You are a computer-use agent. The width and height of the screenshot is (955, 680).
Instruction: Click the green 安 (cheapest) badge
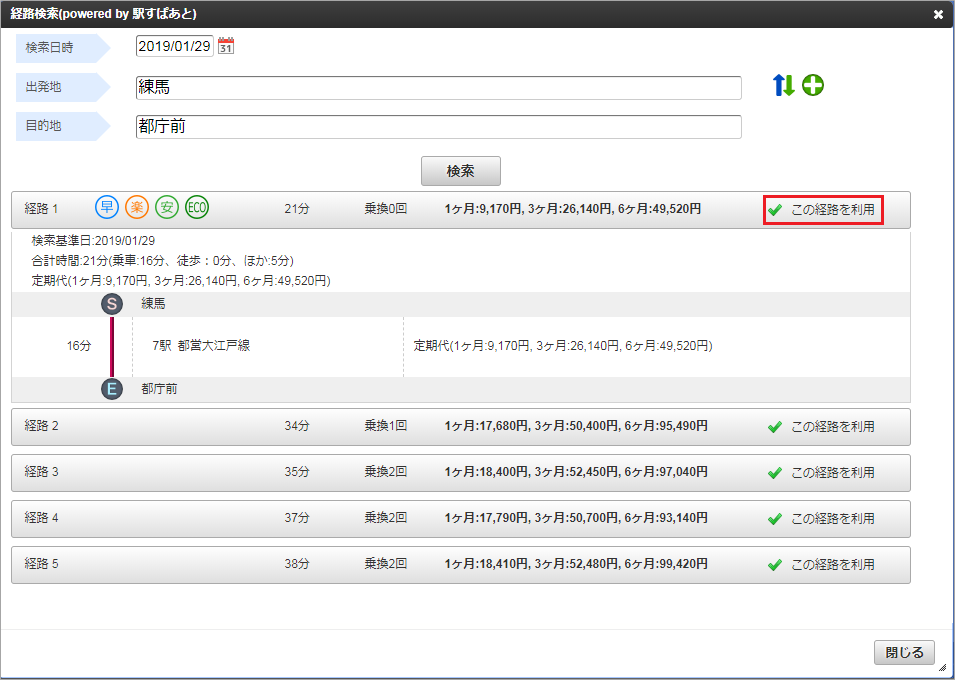click(166, 208)
